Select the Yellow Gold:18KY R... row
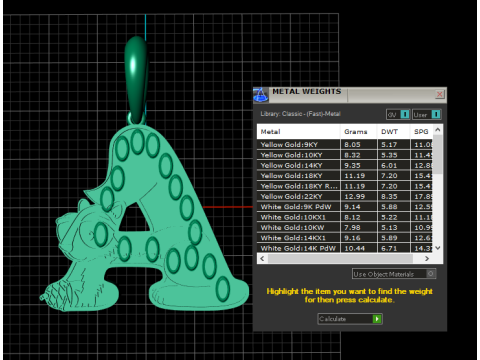This screenshot has height=360, width=480. pos(345,186)
